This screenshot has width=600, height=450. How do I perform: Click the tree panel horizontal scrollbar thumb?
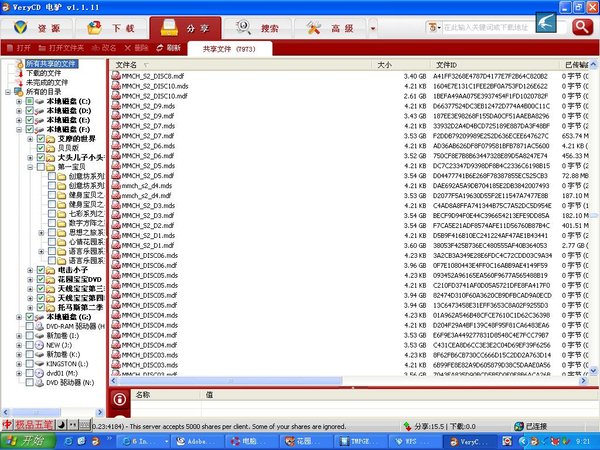(x=36, y=412)
